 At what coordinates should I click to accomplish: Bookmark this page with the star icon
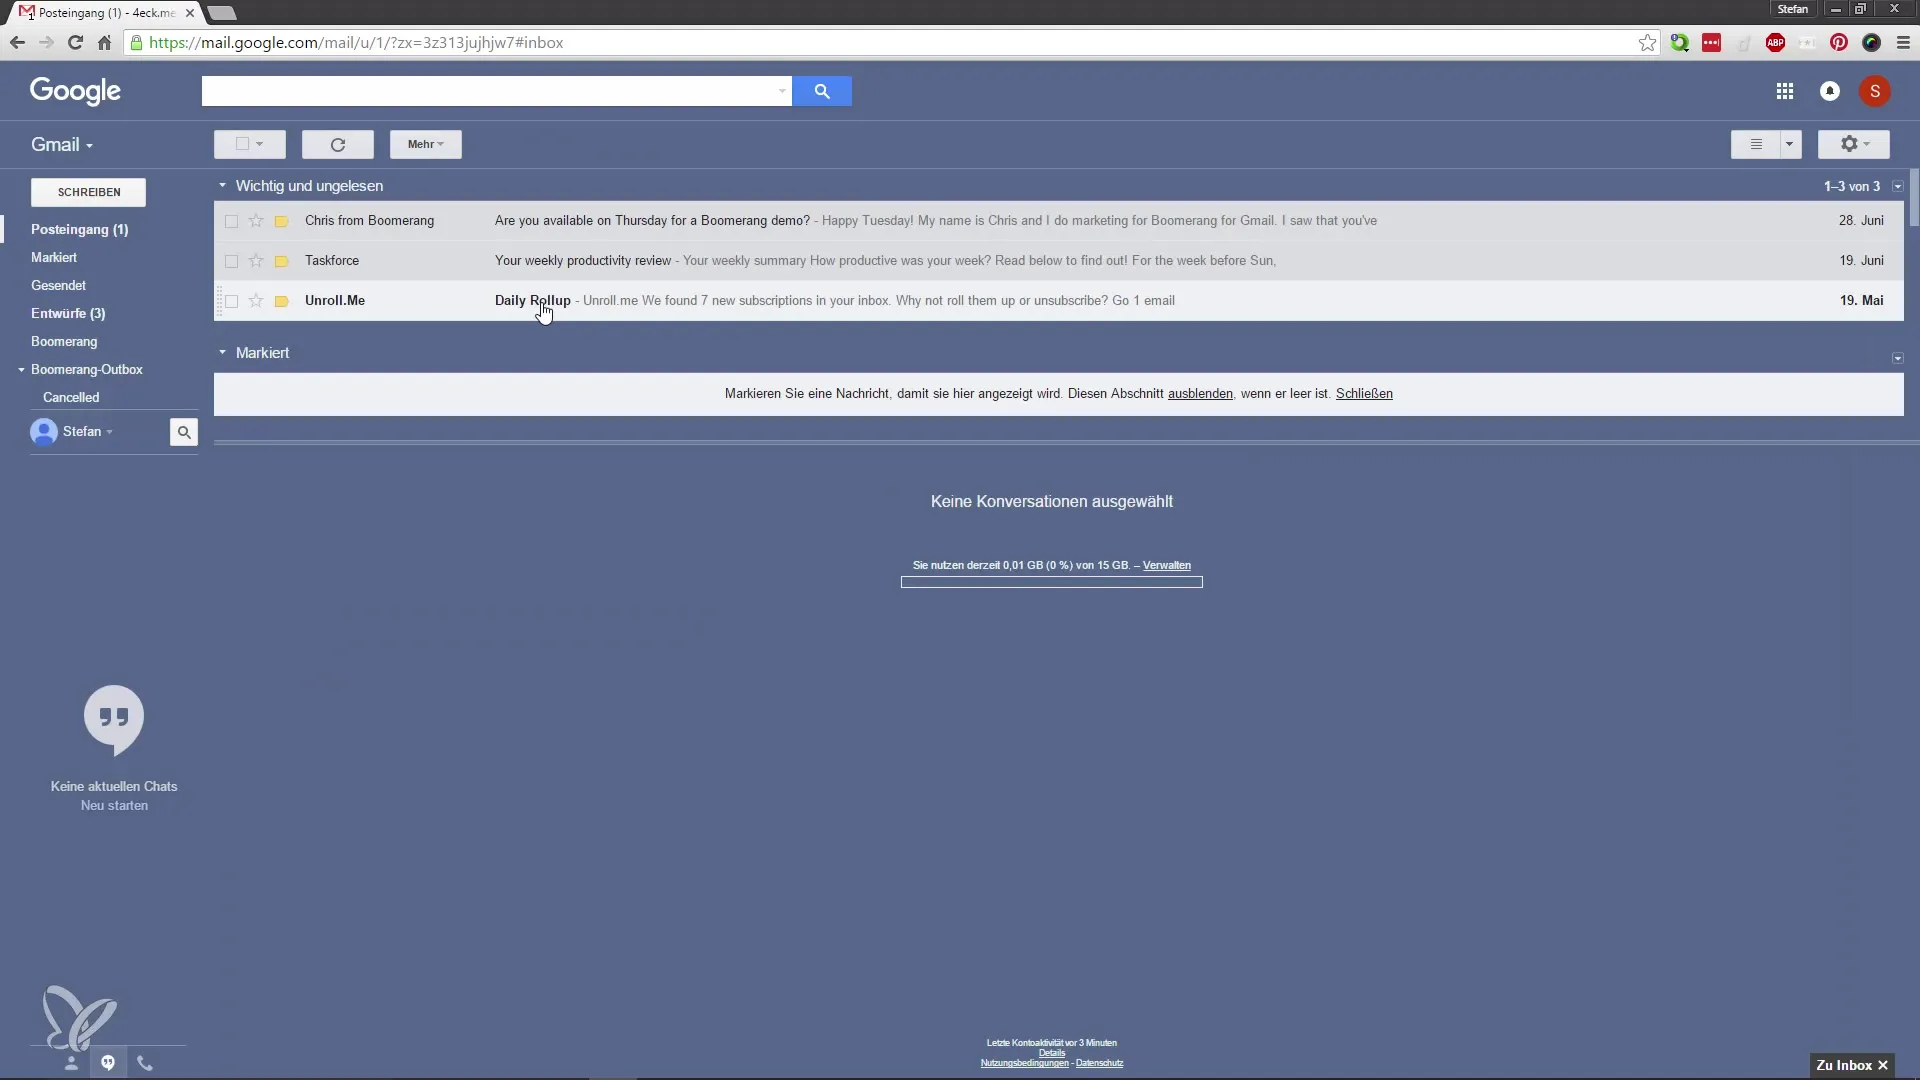[x=1647, y=43]
